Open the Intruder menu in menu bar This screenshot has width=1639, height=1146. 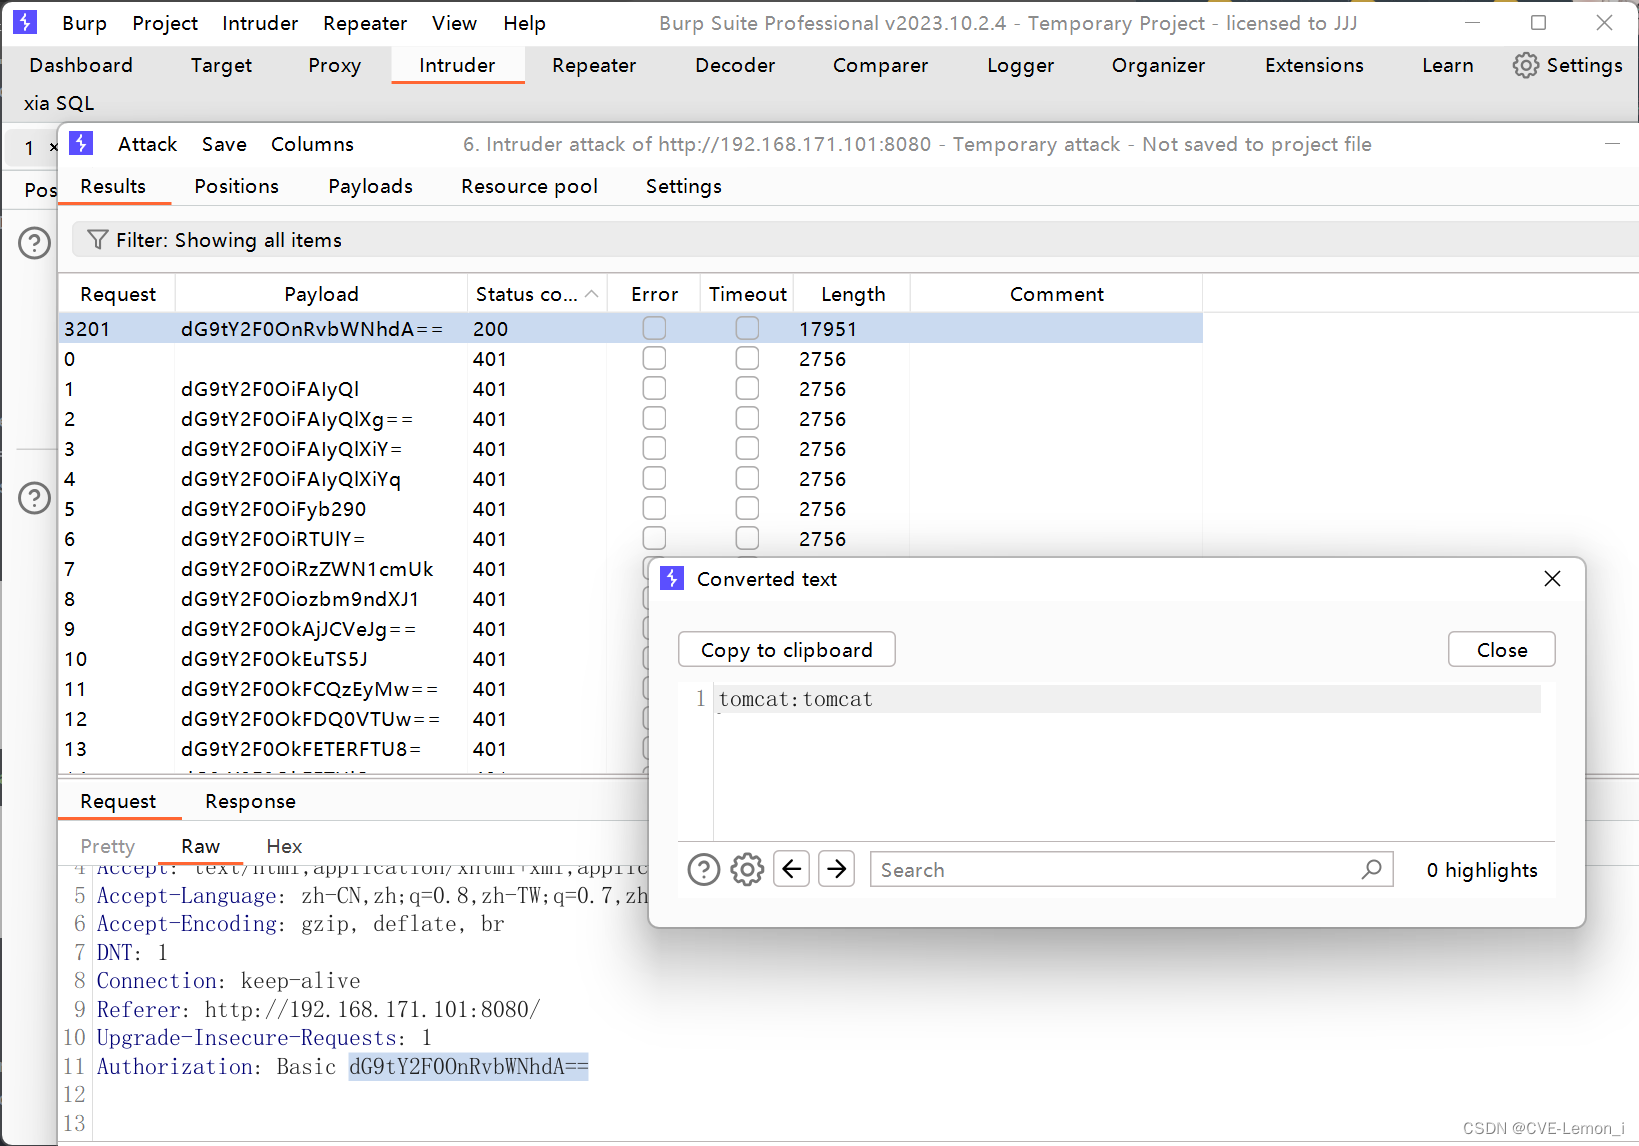point(260,23)
